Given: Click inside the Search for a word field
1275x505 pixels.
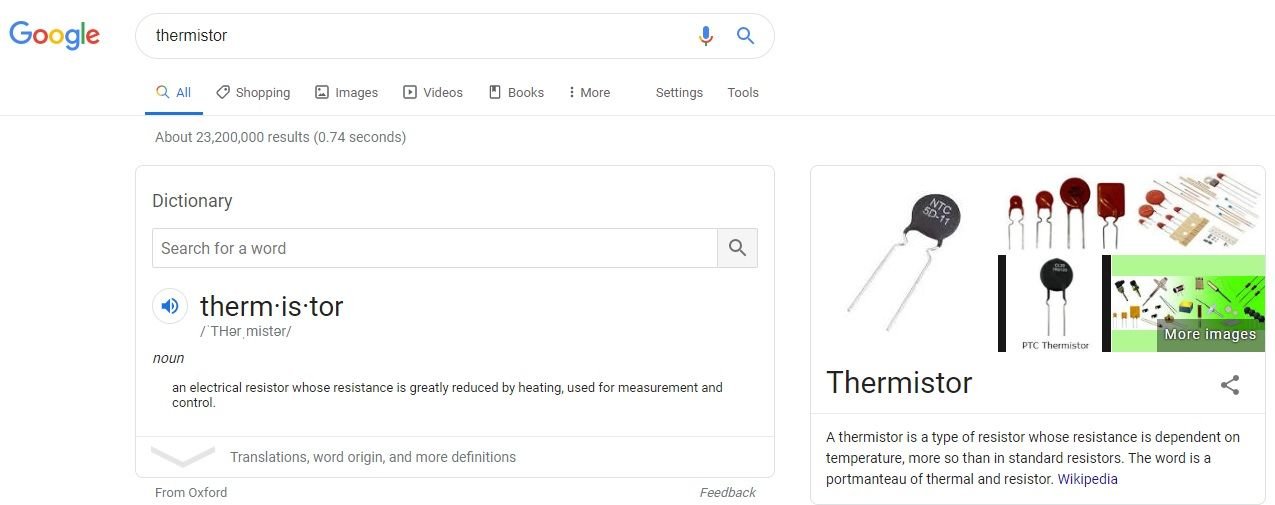Looking at the screenshot, I should [x=435, y=248].
